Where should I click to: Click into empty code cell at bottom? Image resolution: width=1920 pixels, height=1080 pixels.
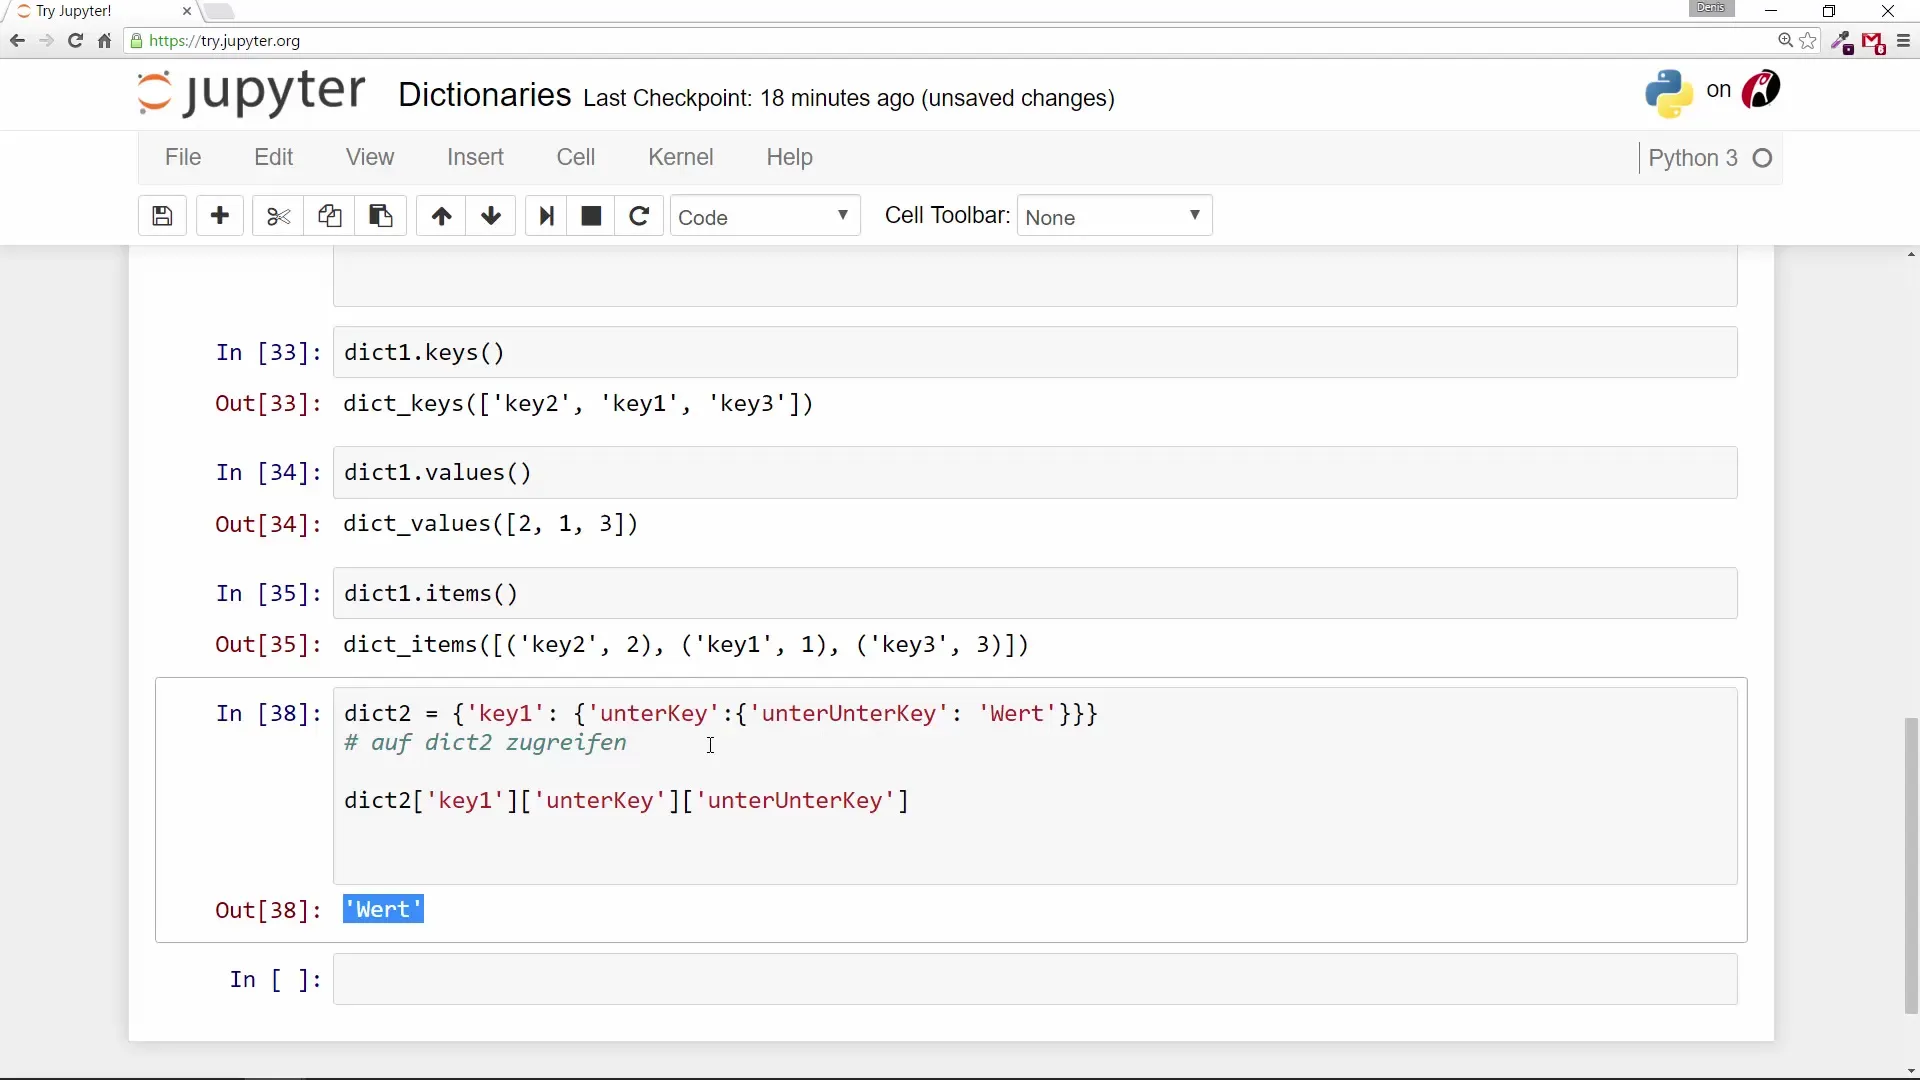point(1035,979)
